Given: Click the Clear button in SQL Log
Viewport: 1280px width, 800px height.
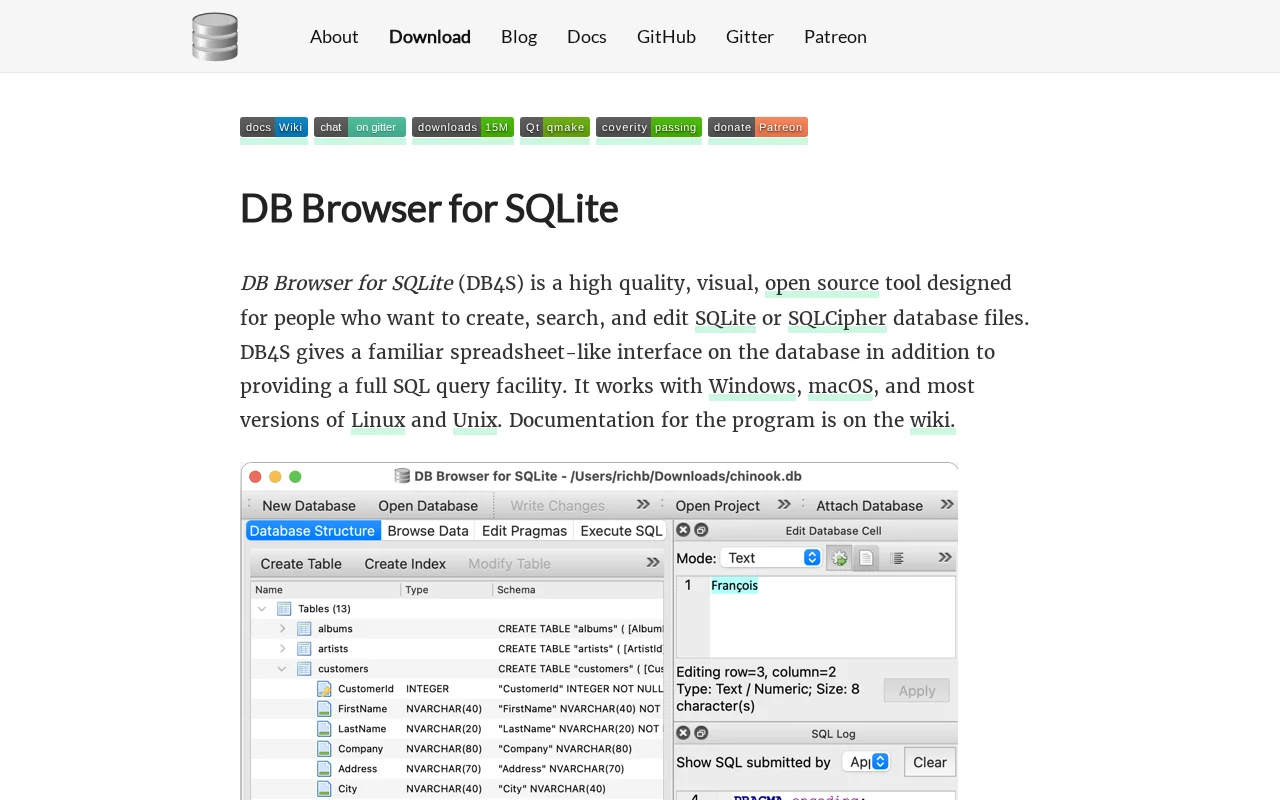Looking at the screenshot, I should point(930,762).
